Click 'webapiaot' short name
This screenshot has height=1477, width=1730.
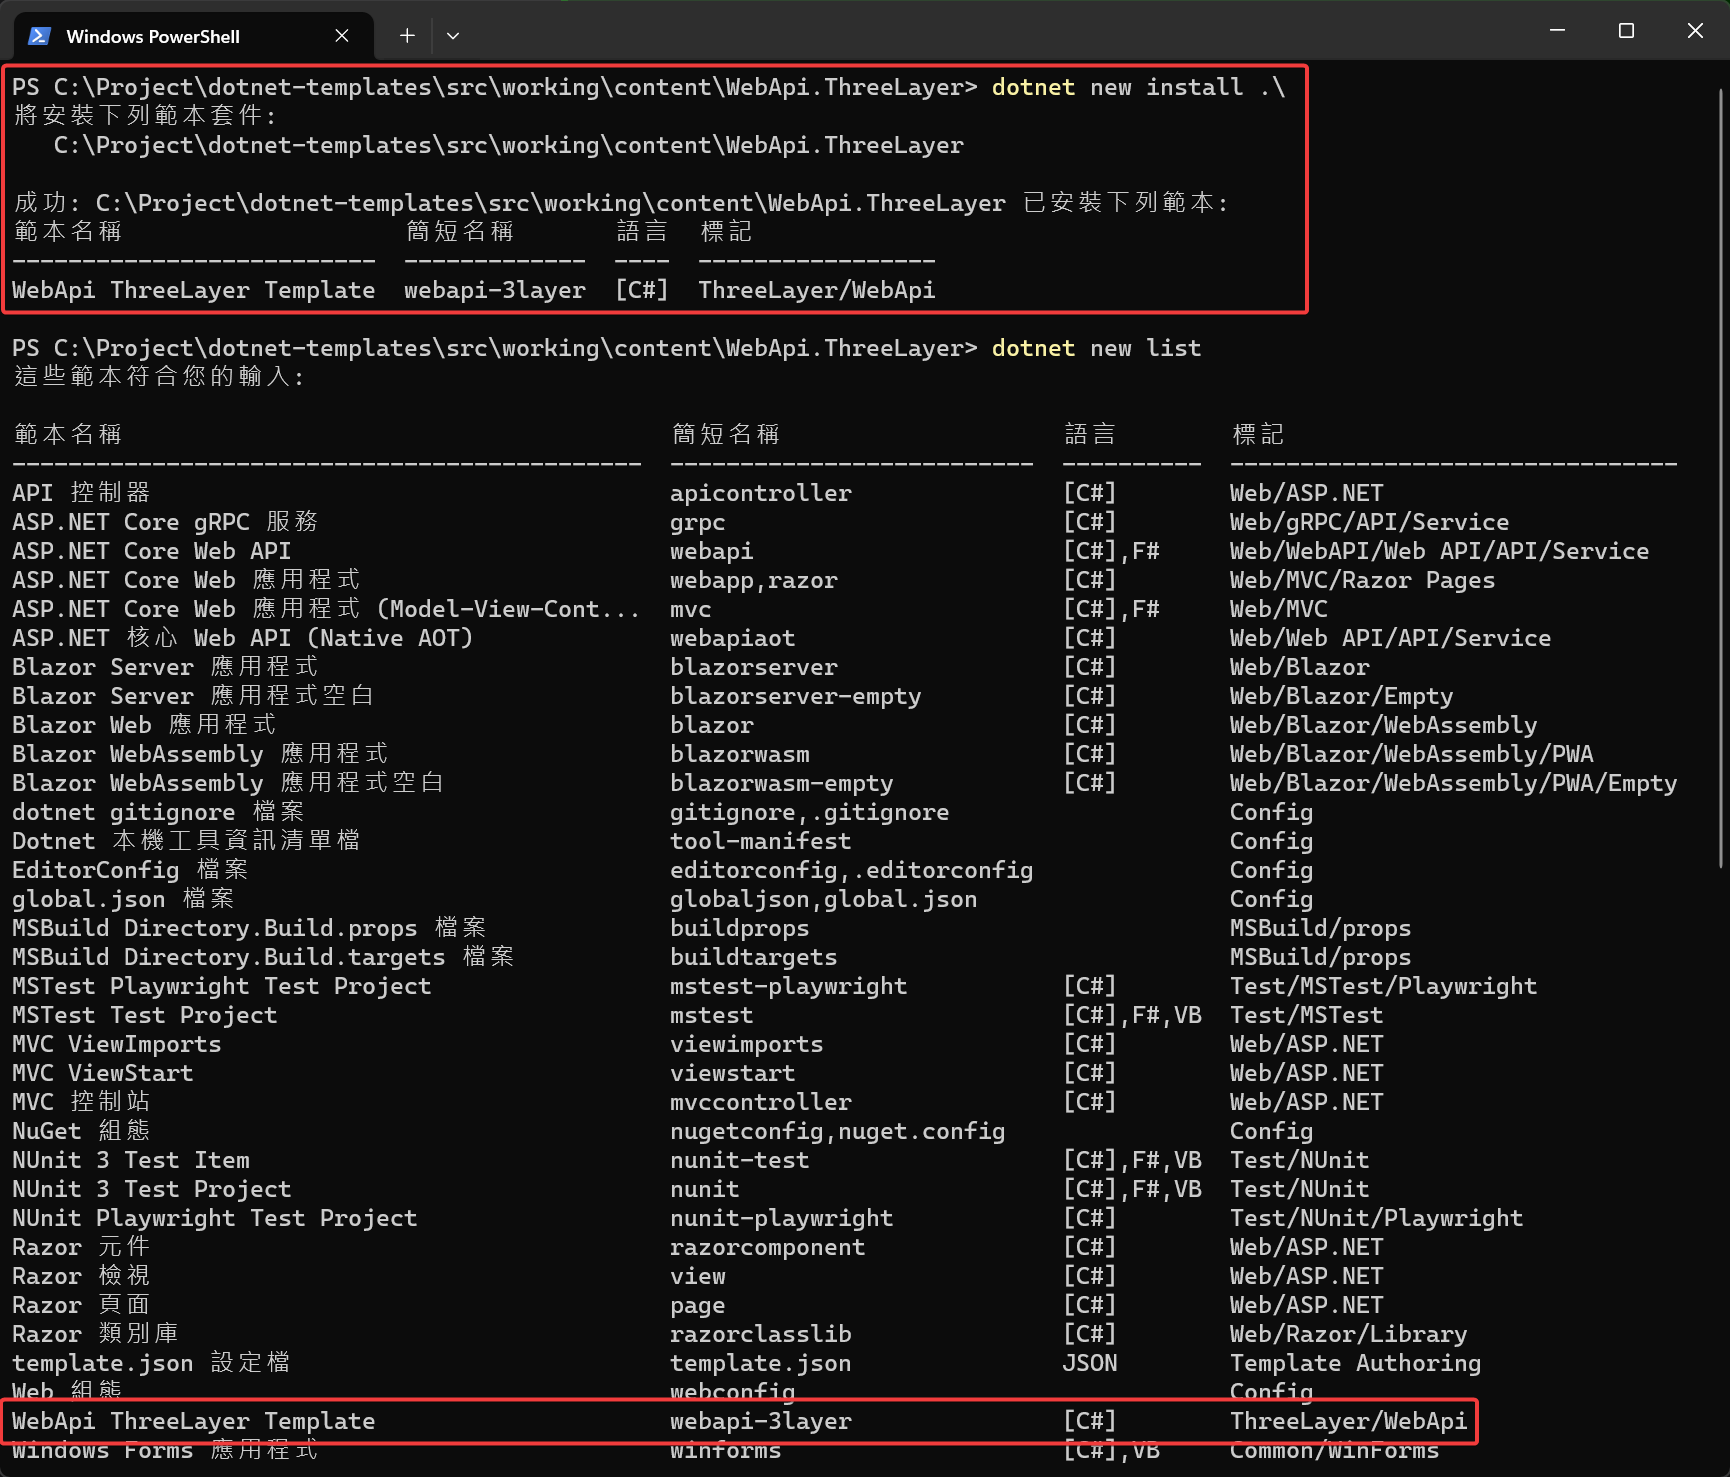coord(733,639)
